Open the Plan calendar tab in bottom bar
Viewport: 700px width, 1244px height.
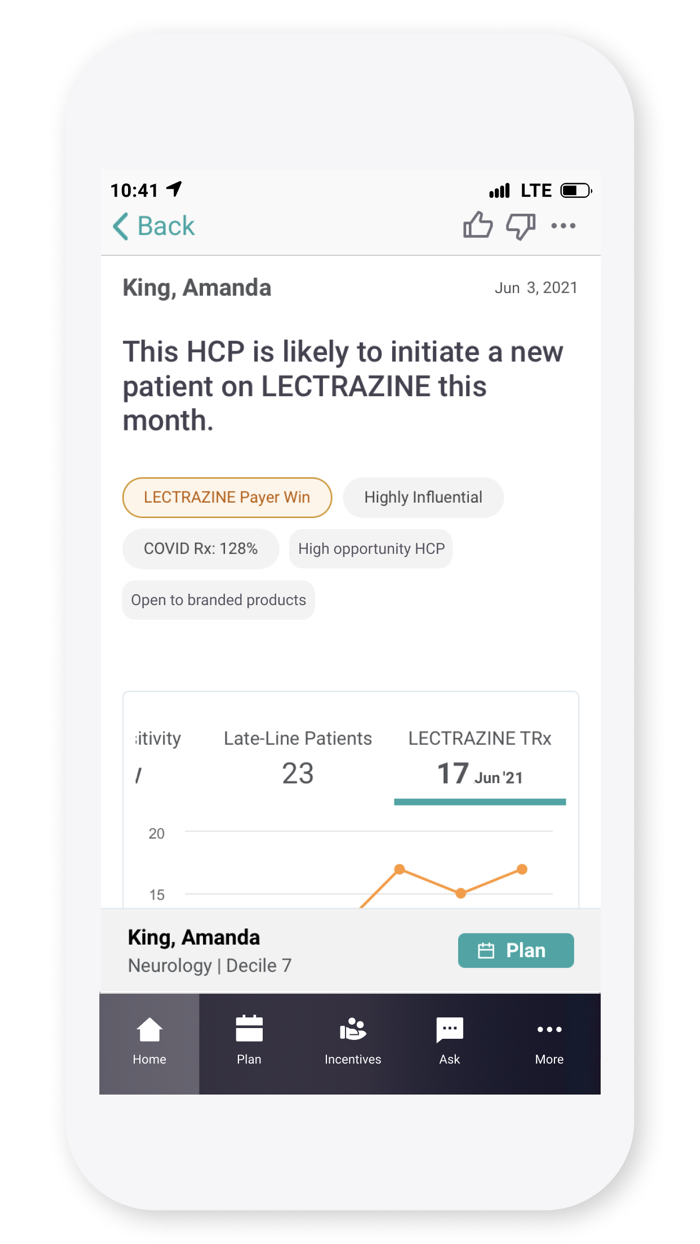click(249, 1042)
